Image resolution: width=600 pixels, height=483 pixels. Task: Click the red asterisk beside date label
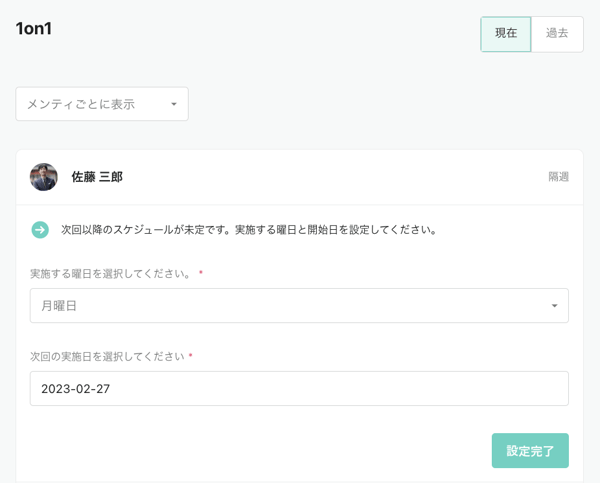[190, 356]
